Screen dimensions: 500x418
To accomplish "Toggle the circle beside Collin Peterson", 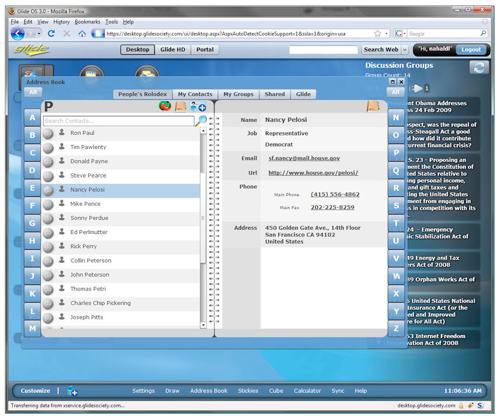I will click(x=48, y=261).
